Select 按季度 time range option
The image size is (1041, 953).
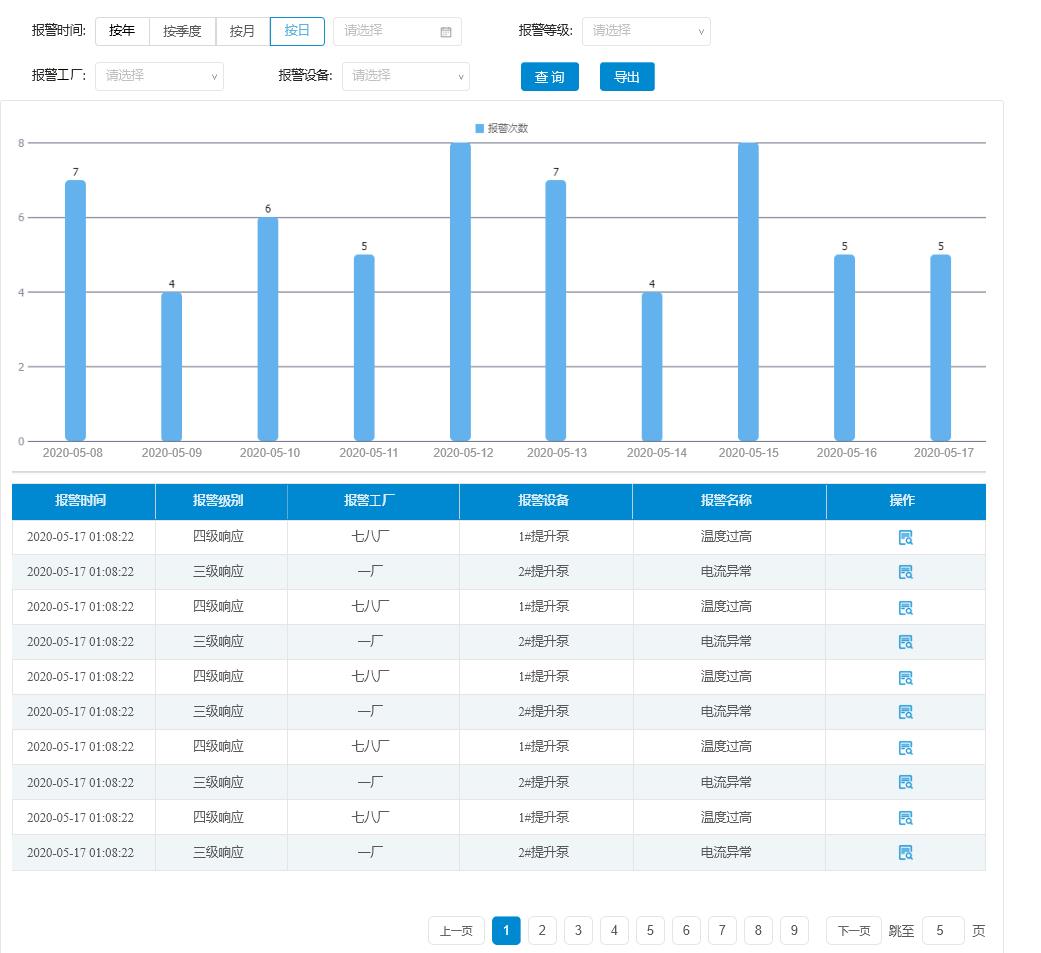182,31
